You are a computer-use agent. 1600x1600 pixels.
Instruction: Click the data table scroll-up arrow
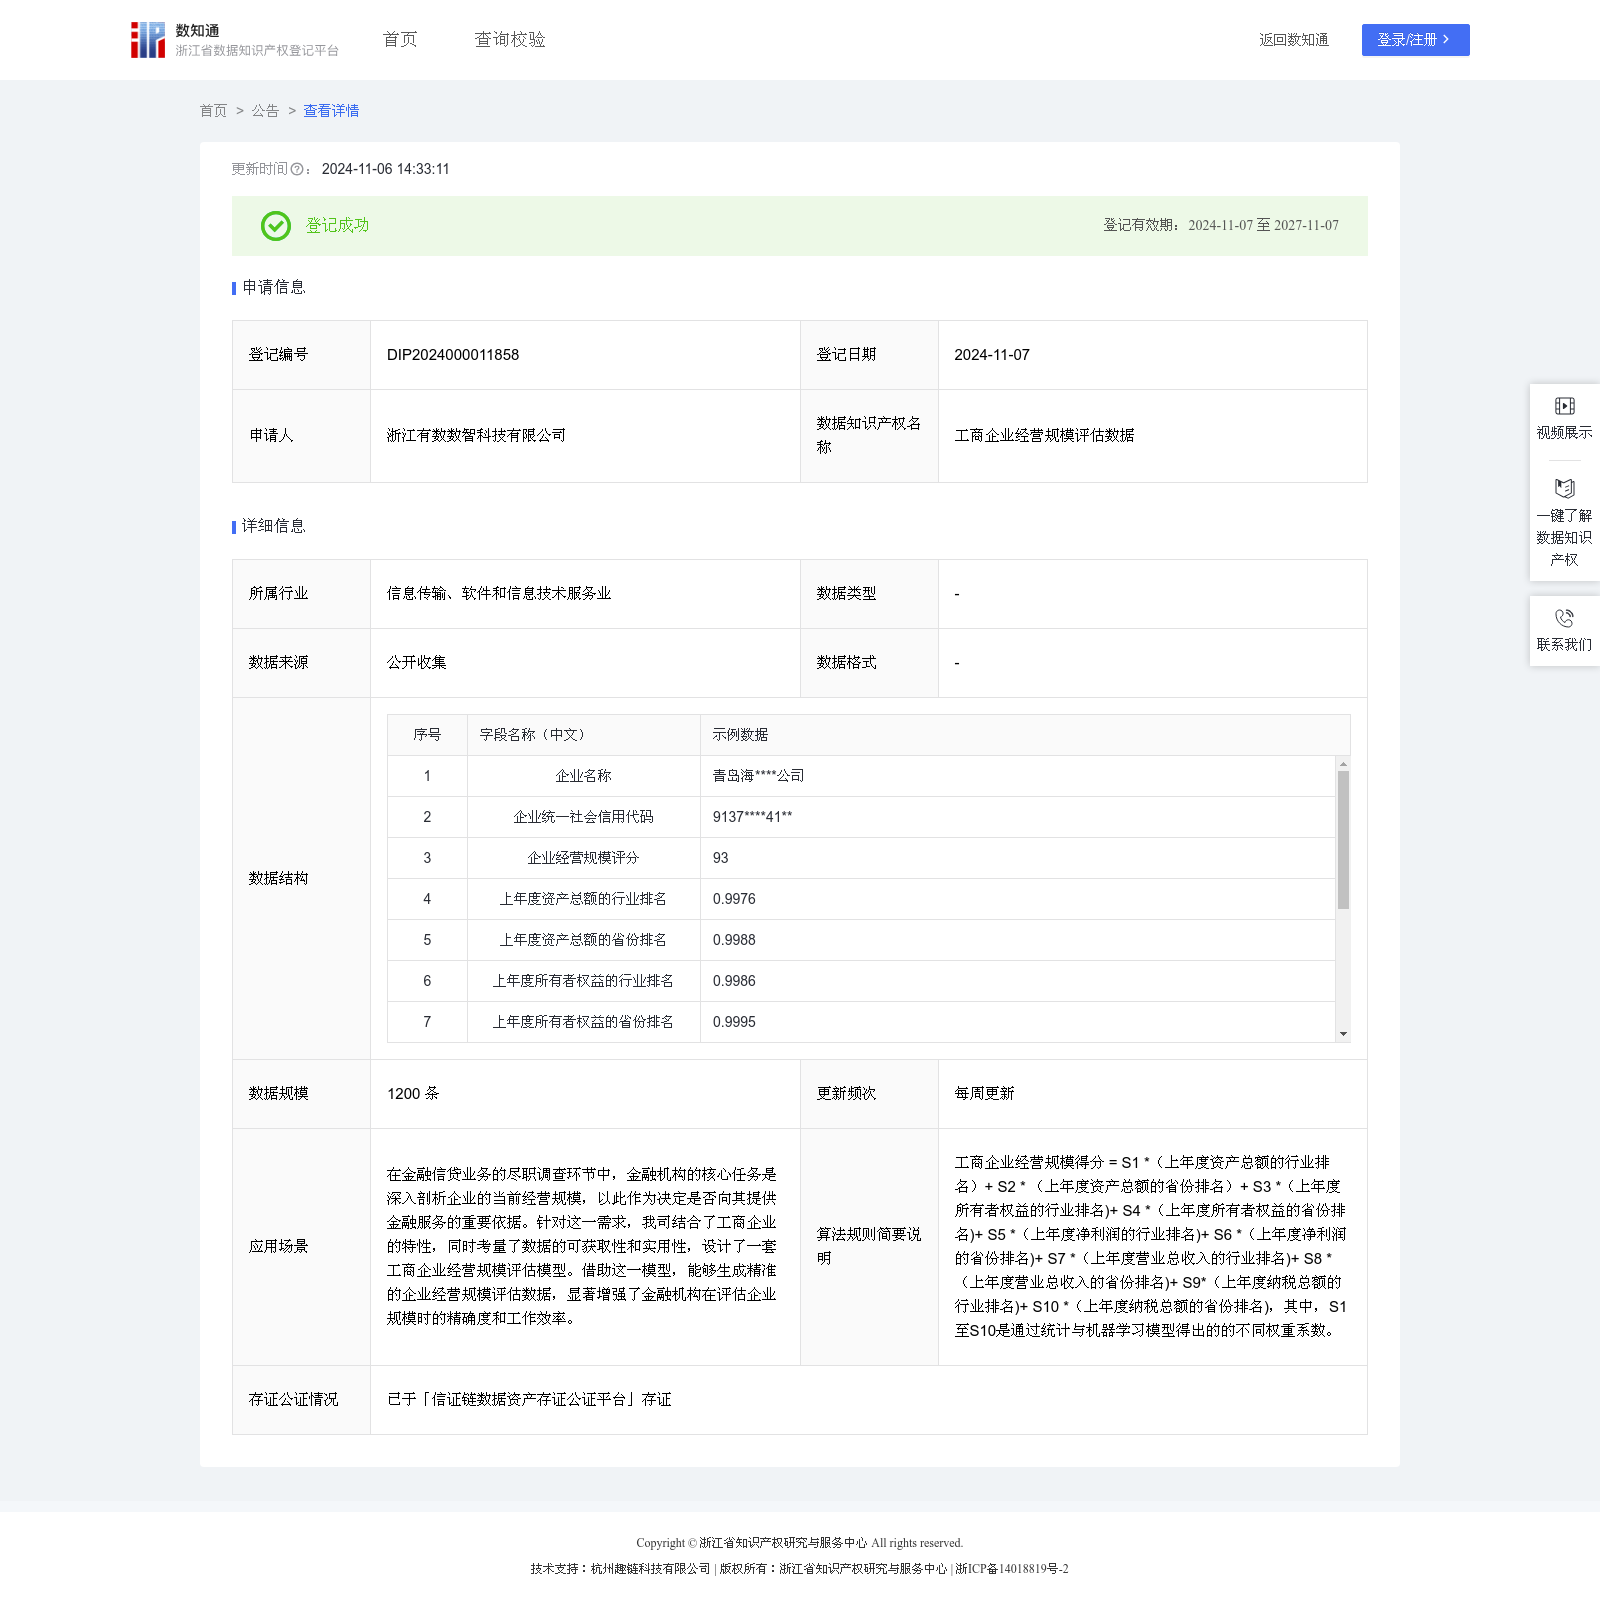1343,764
